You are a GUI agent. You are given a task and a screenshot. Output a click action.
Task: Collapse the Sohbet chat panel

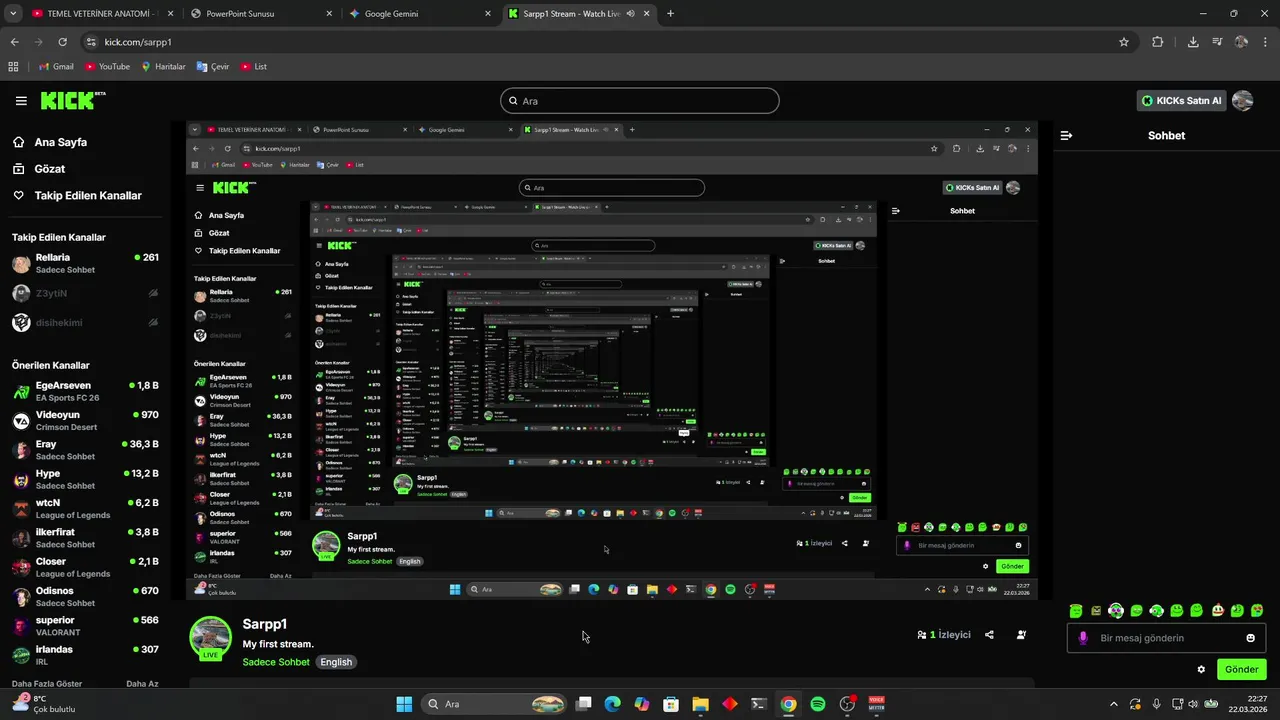1066,135
